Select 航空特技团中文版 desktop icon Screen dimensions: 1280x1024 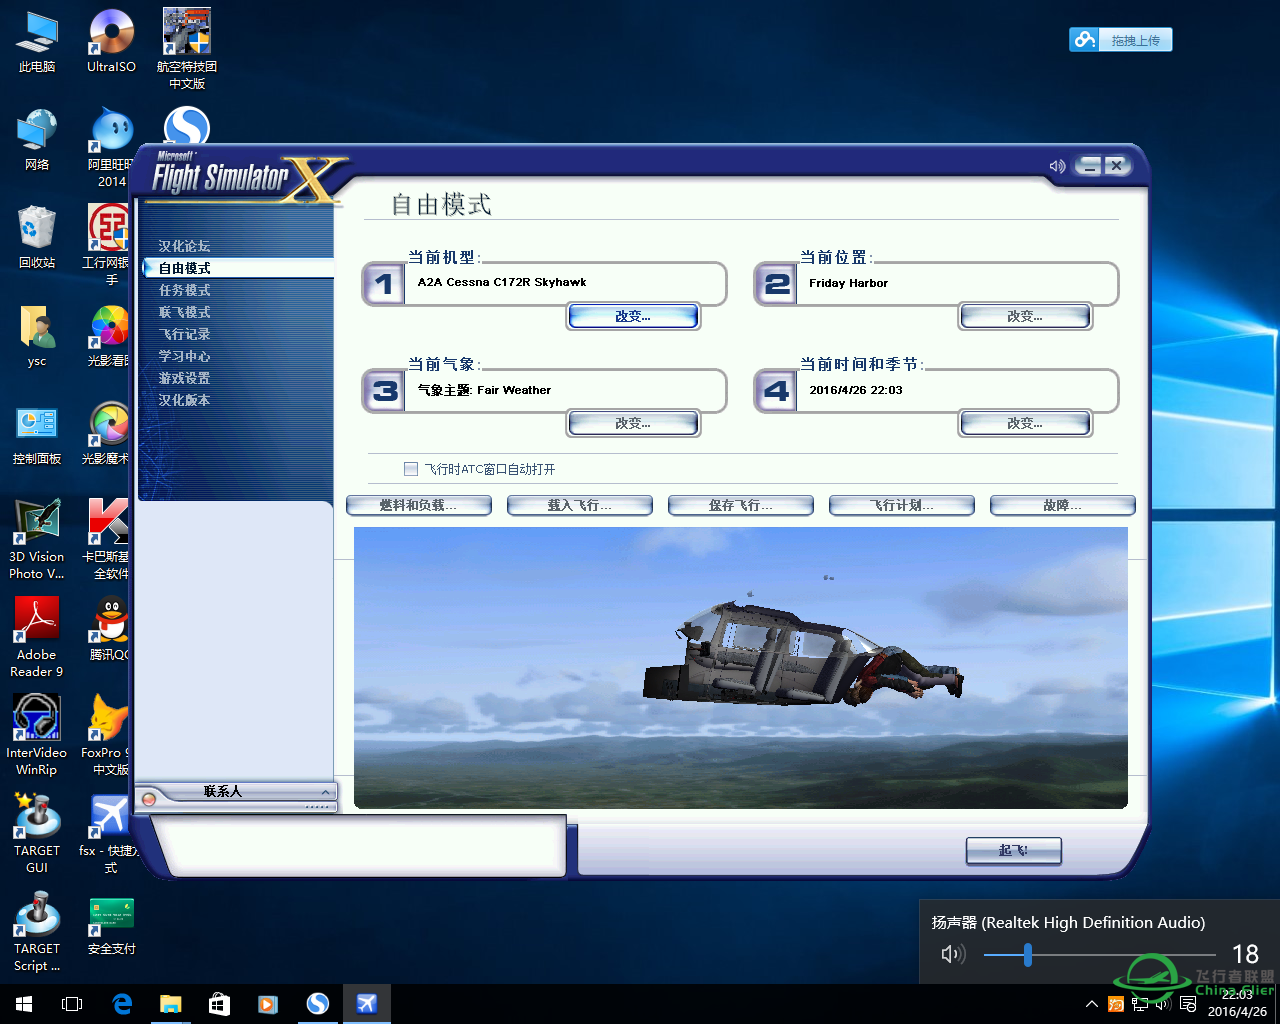point(187,49)
